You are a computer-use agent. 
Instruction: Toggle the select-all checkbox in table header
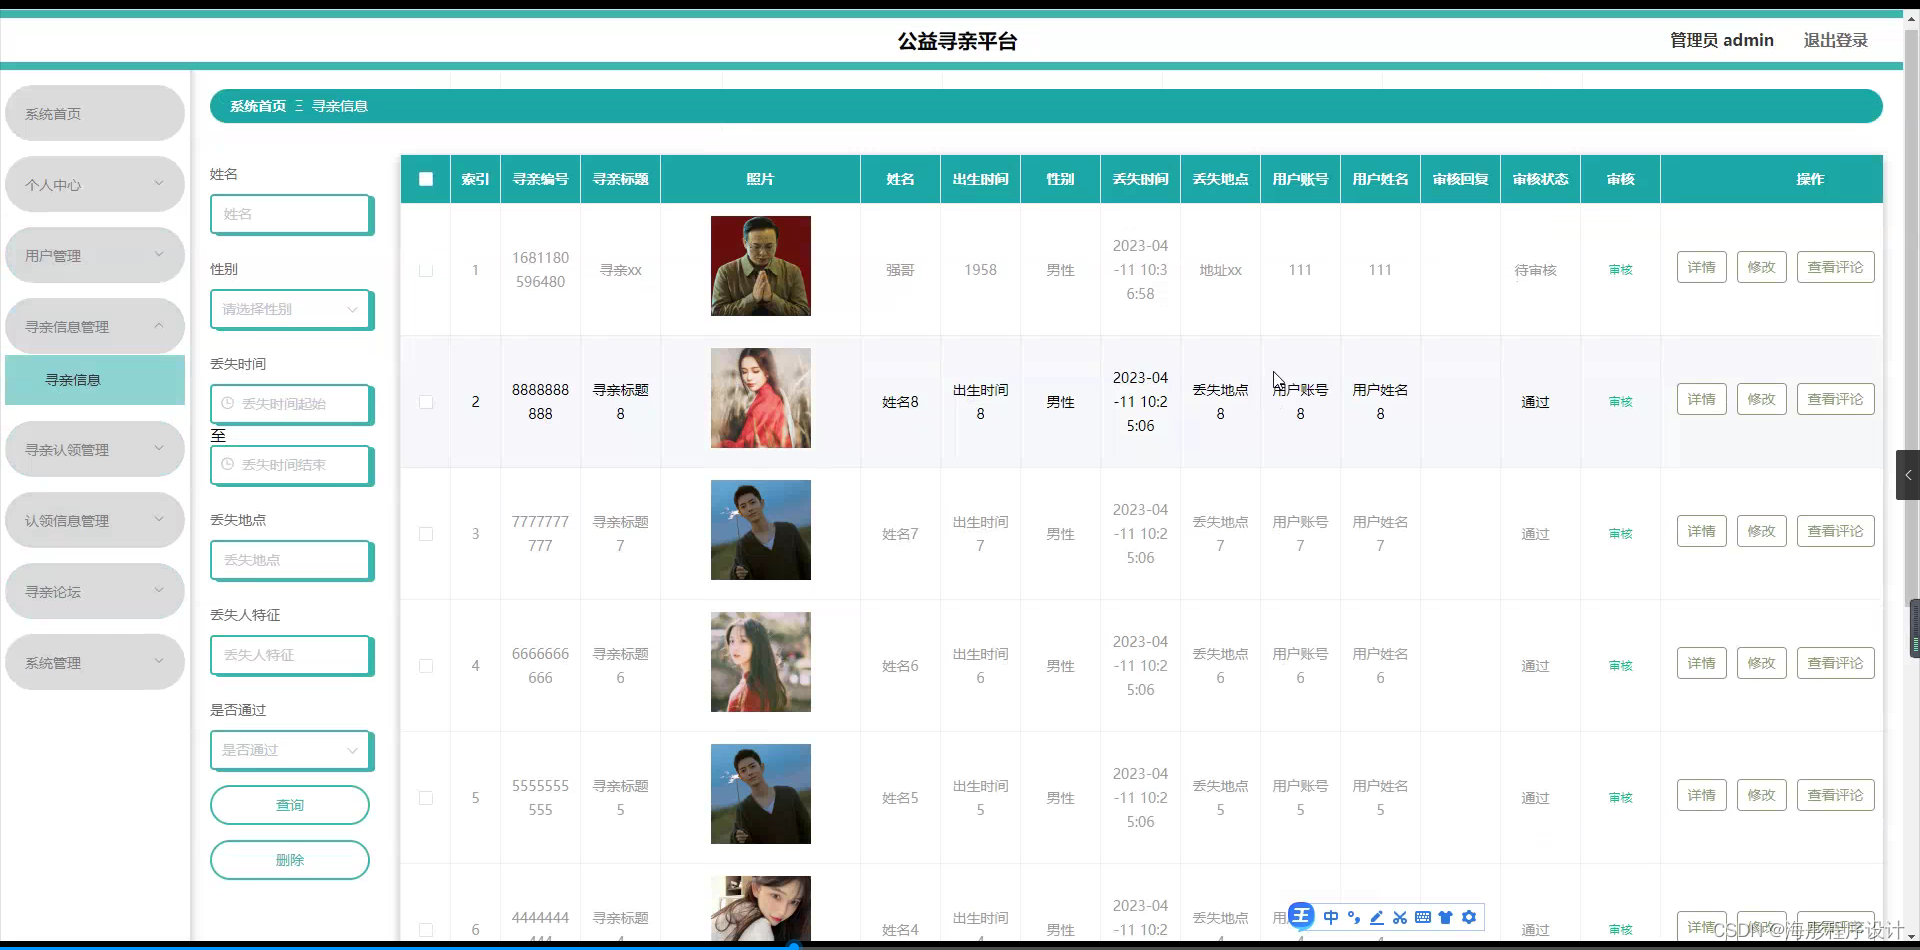[425, 179]
